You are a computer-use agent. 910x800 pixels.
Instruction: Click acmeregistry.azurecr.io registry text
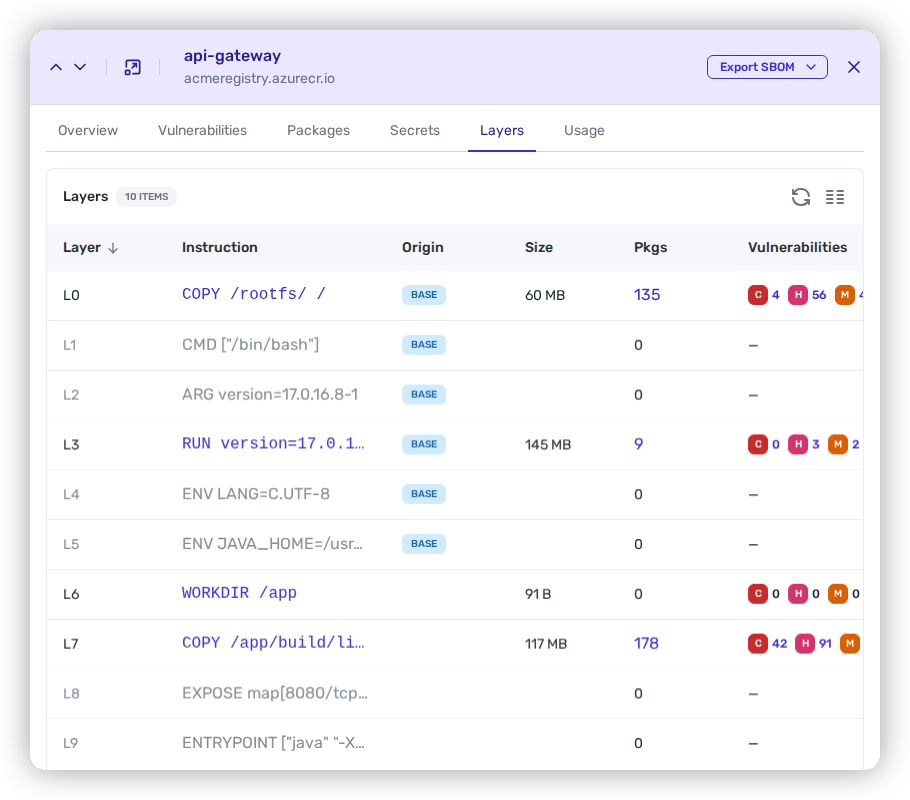click(259, 78)
